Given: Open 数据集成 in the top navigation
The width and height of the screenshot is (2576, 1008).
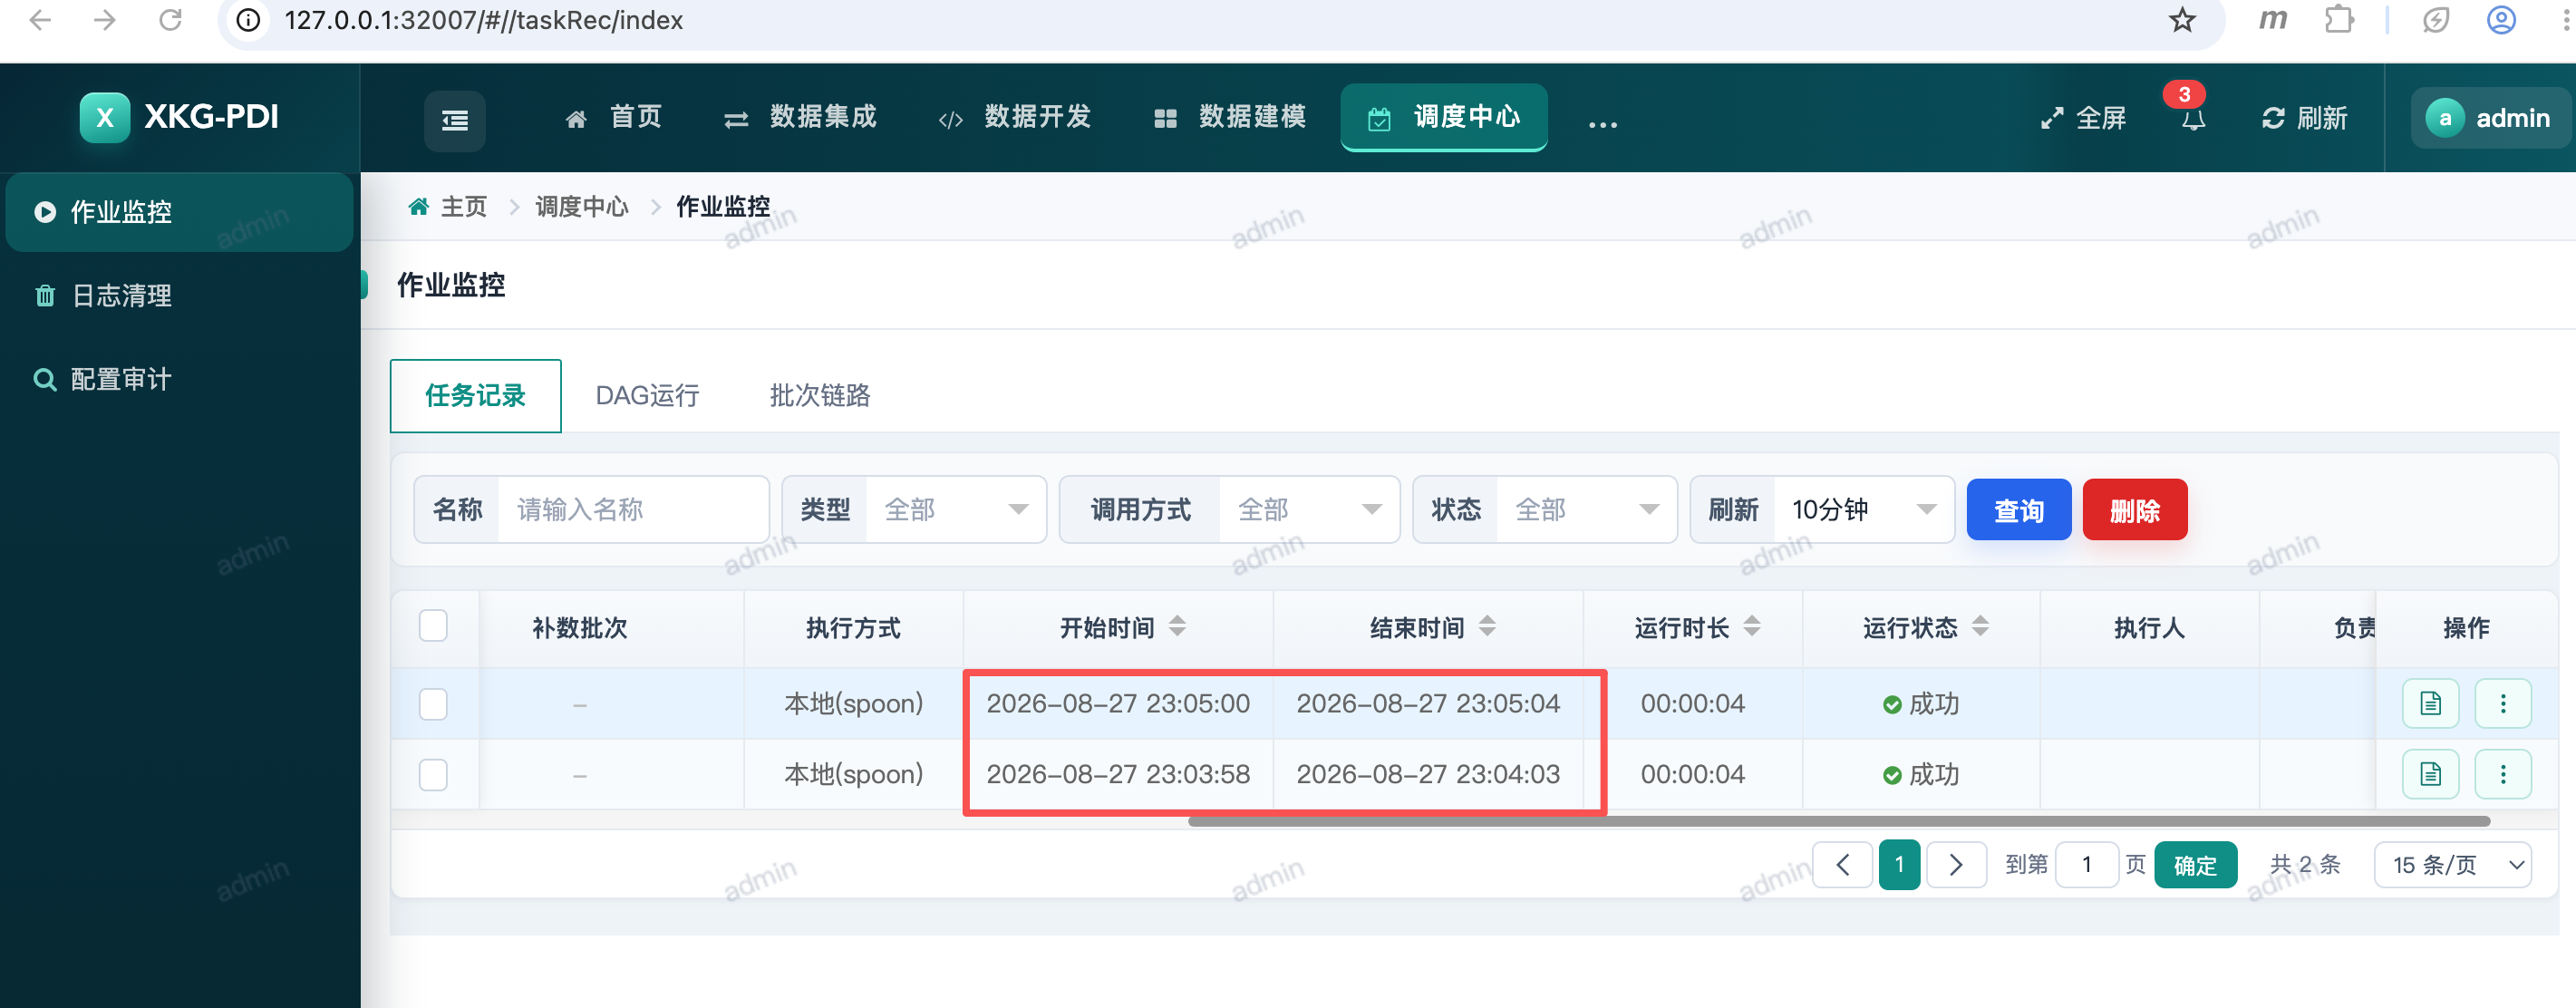Looking at the screenshot, I should 800,117.
